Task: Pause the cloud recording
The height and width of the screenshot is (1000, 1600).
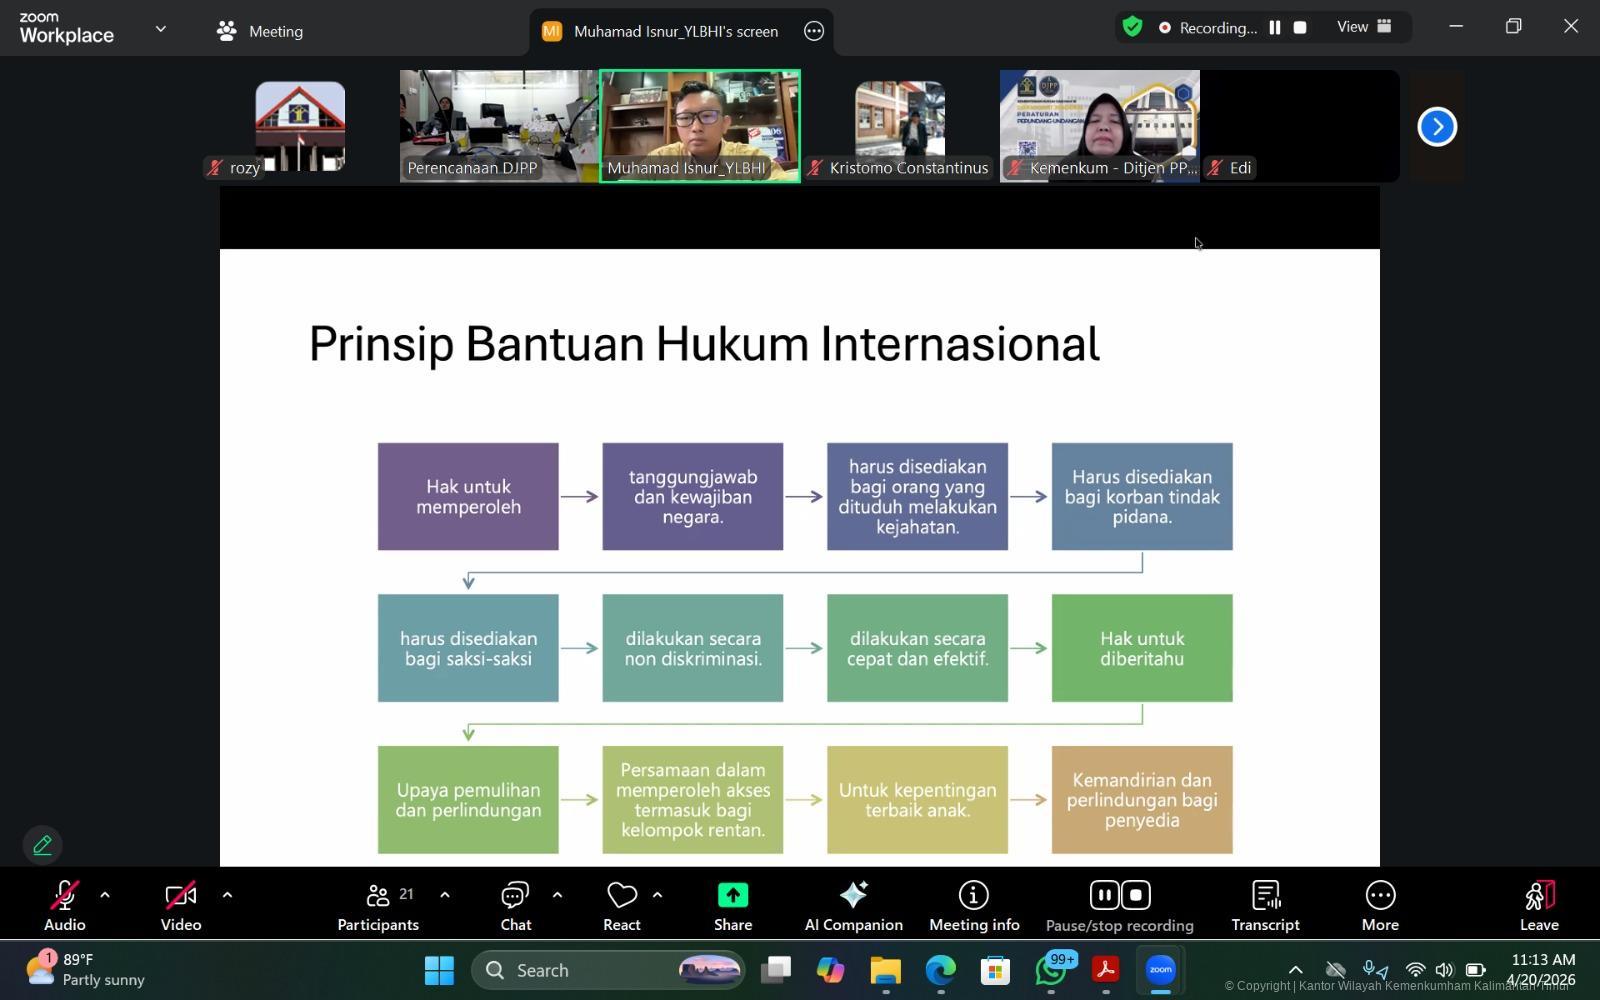Action: tap(1102, 895)
